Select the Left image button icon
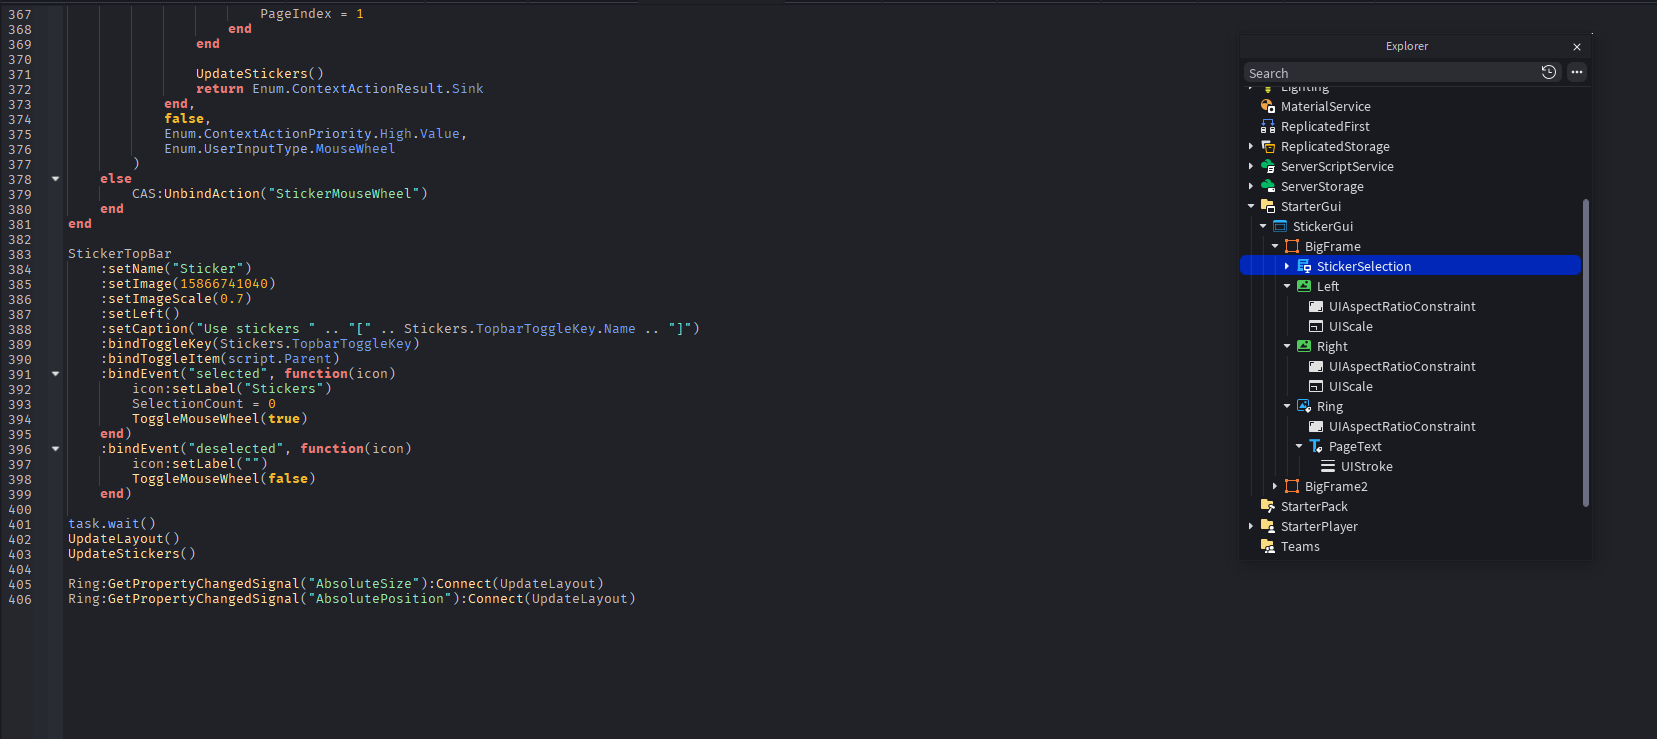 pos(1304,286)
